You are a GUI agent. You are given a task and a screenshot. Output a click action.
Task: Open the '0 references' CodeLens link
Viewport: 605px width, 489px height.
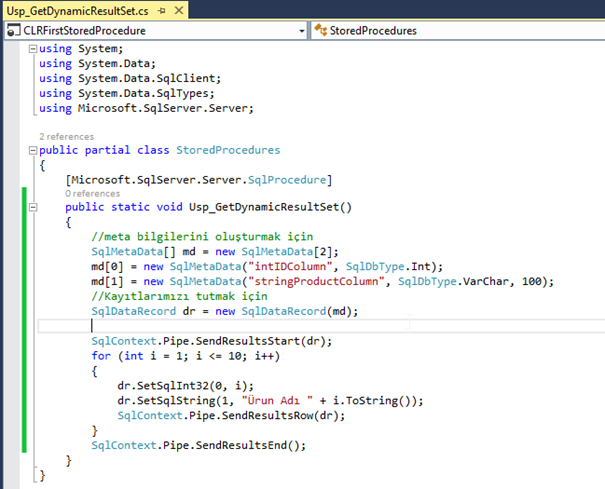[x=93, y=193]
